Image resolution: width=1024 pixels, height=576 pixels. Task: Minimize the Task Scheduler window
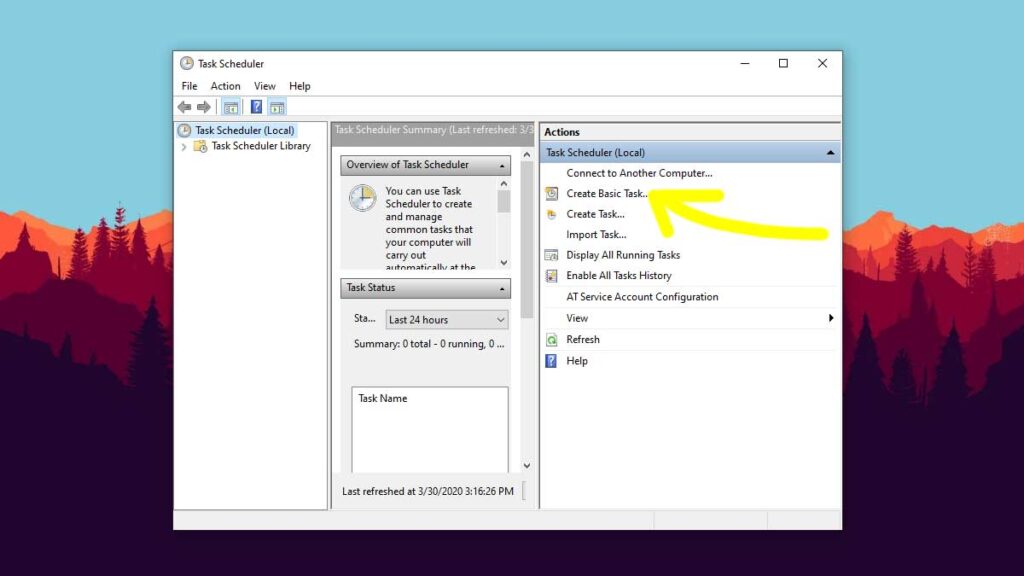pyautogui.click(x=744, y=63)
